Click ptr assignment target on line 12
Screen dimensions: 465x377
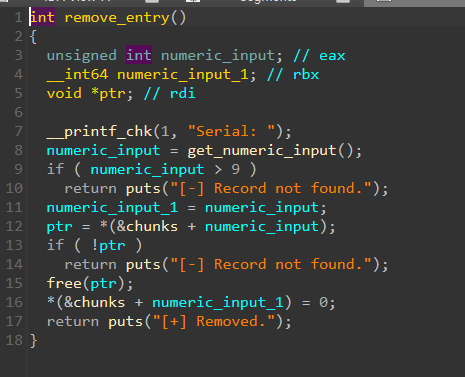[x=60, y=226]
